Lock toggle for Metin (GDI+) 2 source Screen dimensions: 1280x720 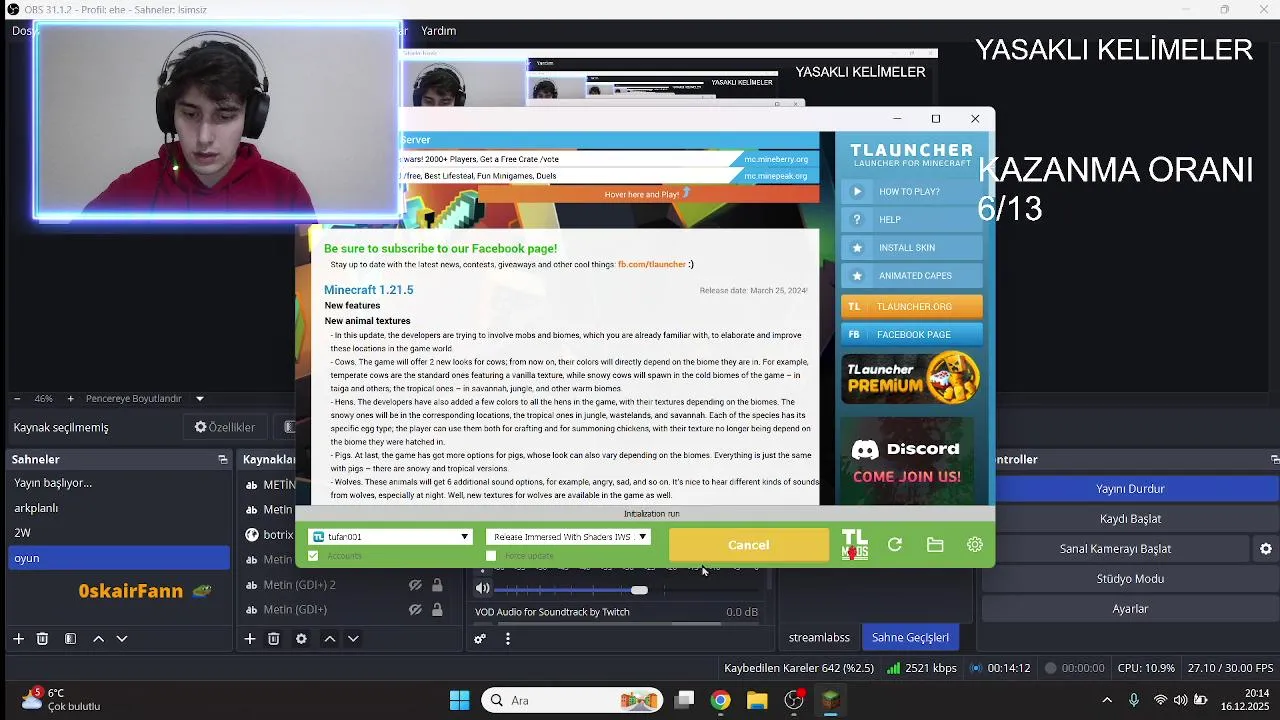coord(437,585)
